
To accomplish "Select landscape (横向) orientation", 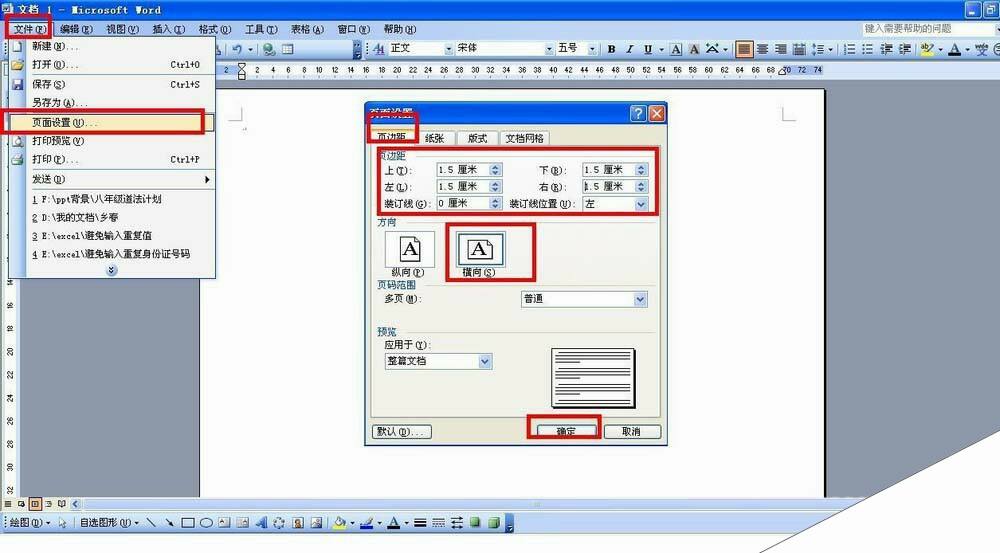I will click(480, 253).
